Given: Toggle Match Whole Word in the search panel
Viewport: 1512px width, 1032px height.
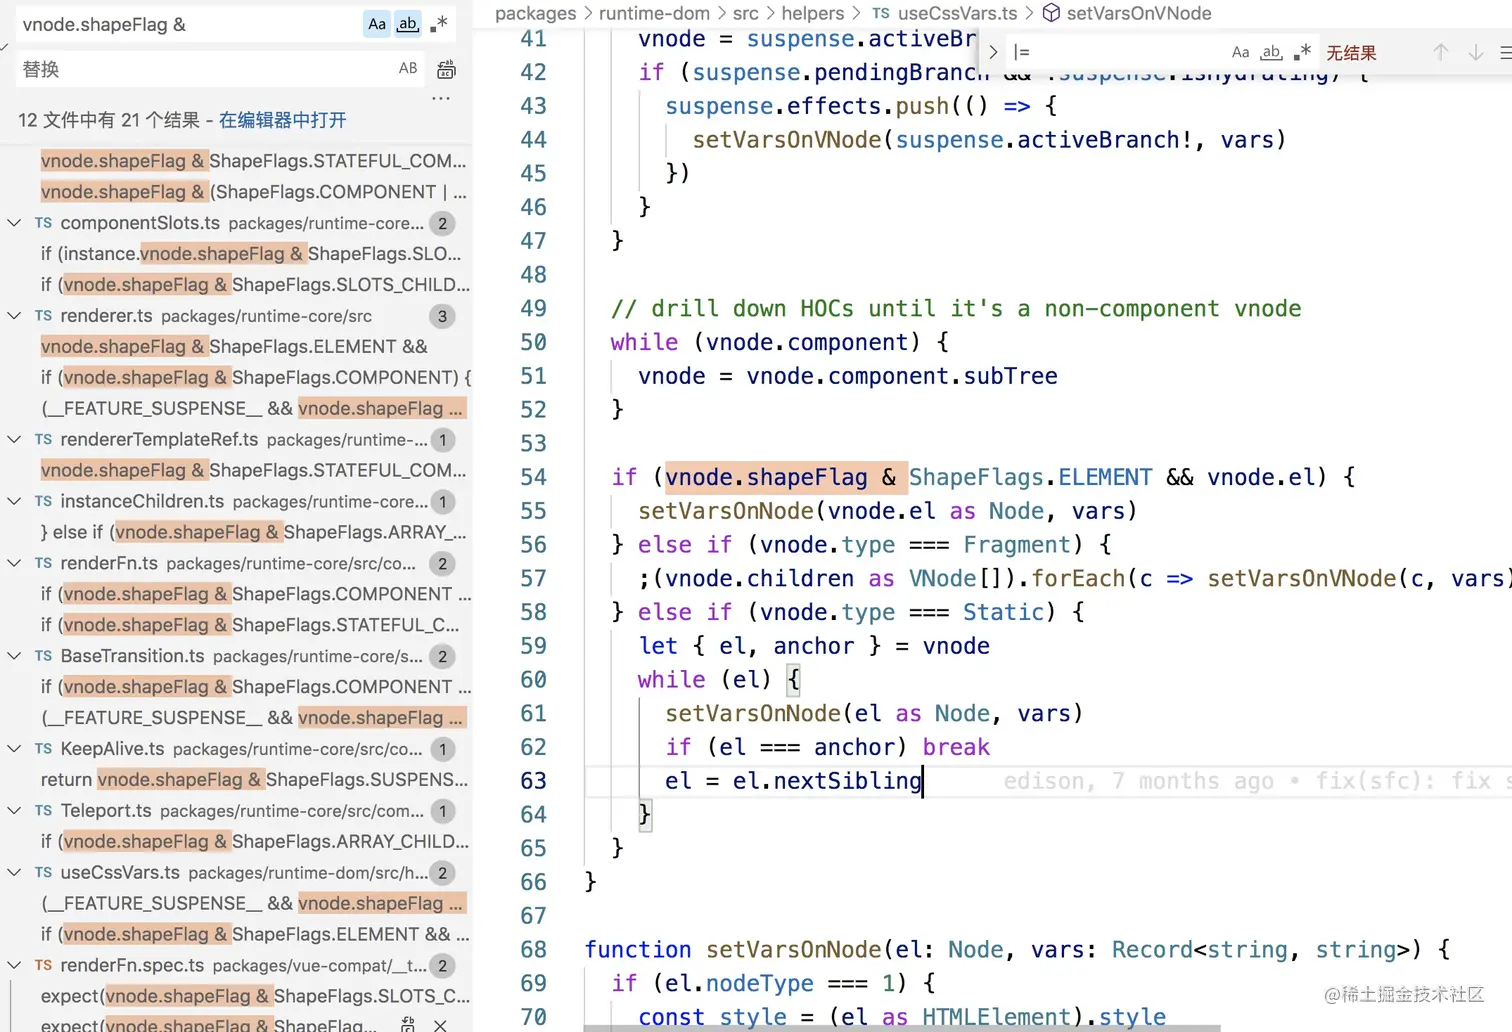Looking at the screenshot, I should pos(408,24).
